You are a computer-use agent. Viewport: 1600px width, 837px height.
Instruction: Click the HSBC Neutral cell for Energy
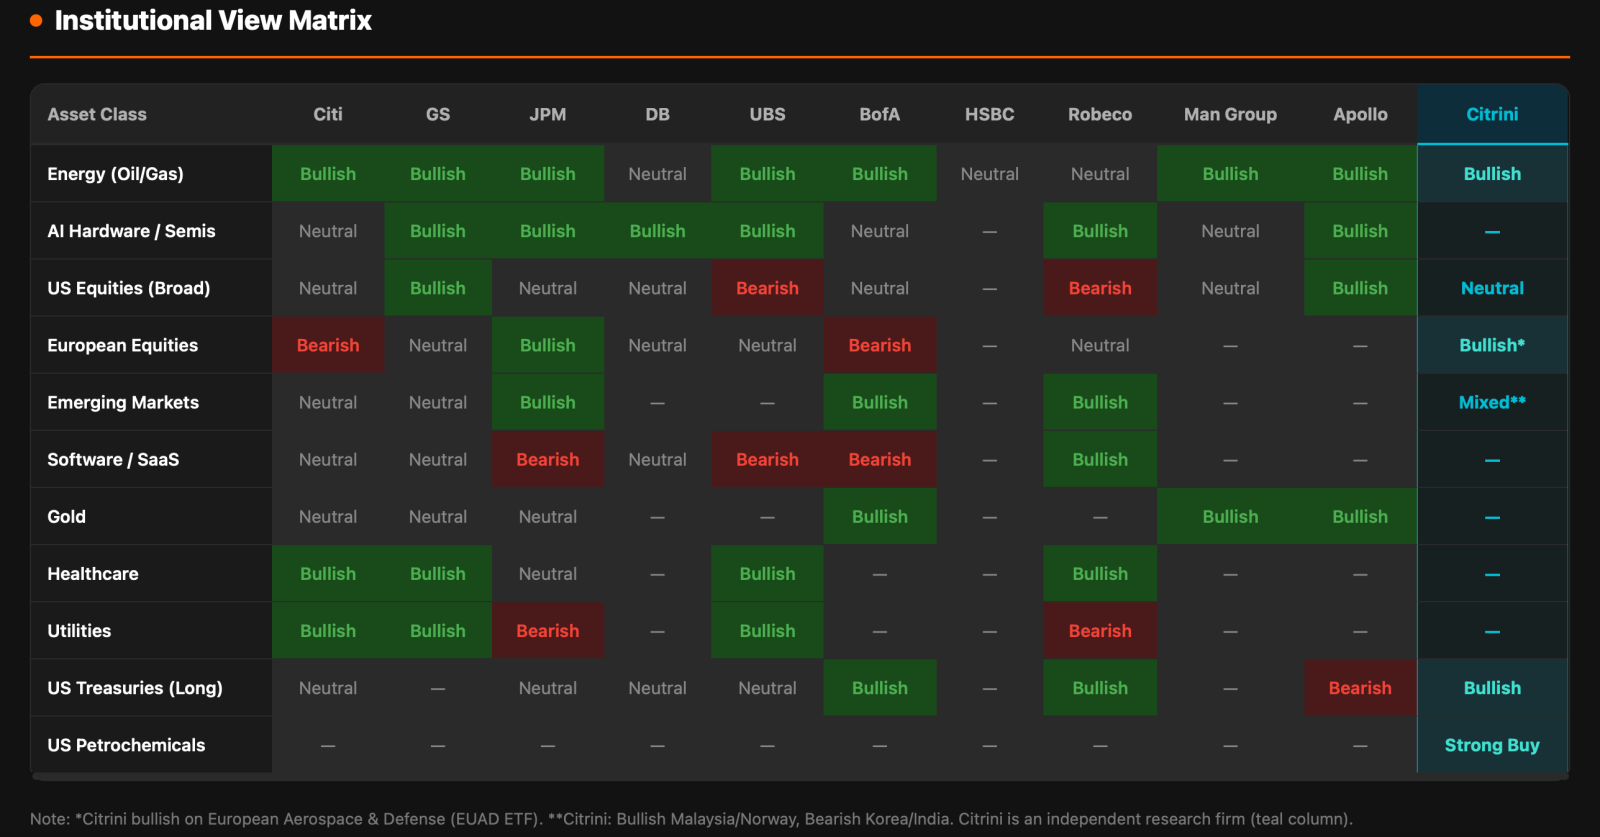click(x=990, y=174)
